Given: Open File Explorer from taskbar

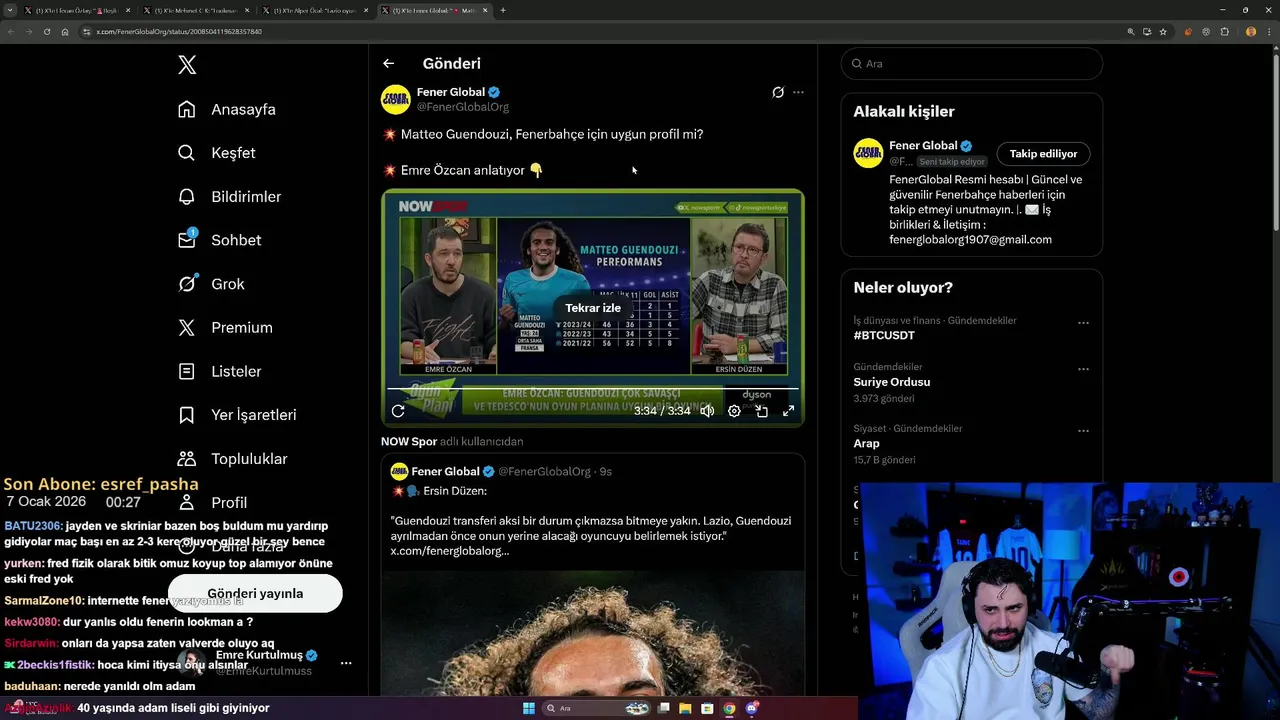Looking at the screenshot, I should point(685,708).
